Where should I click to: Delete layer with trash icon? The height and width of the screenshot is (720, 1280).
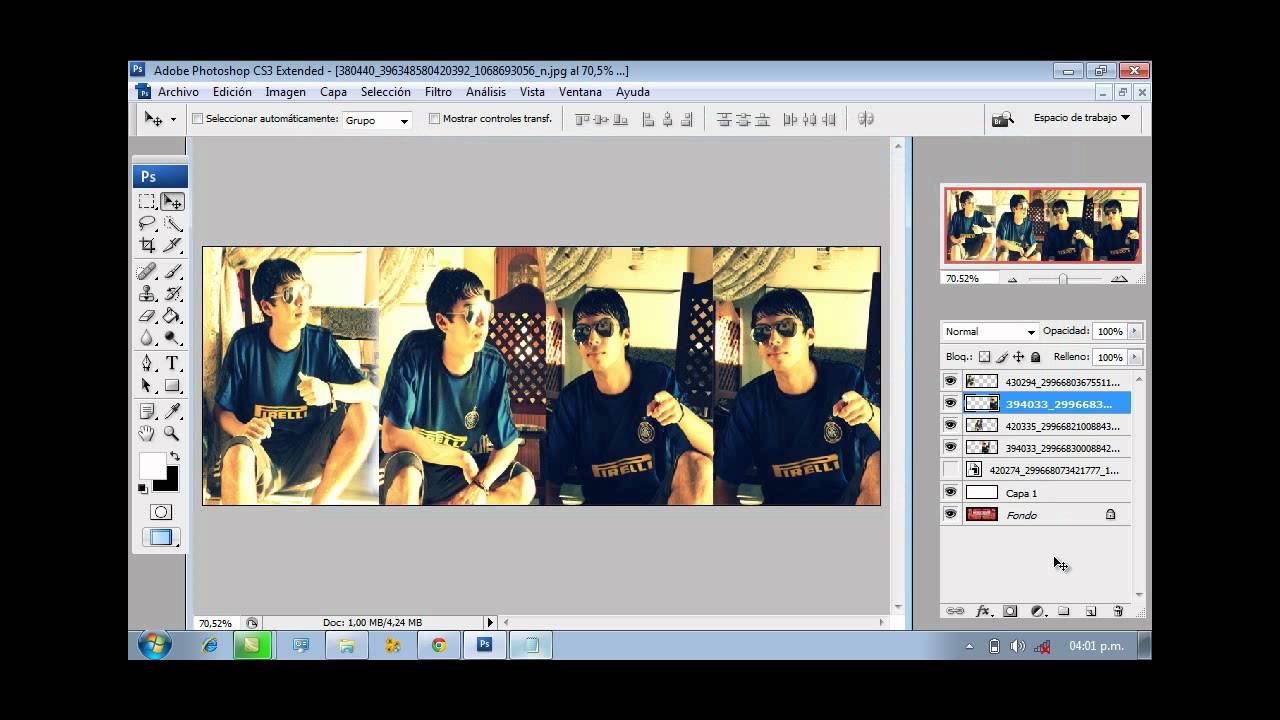tap(1118, 611)
